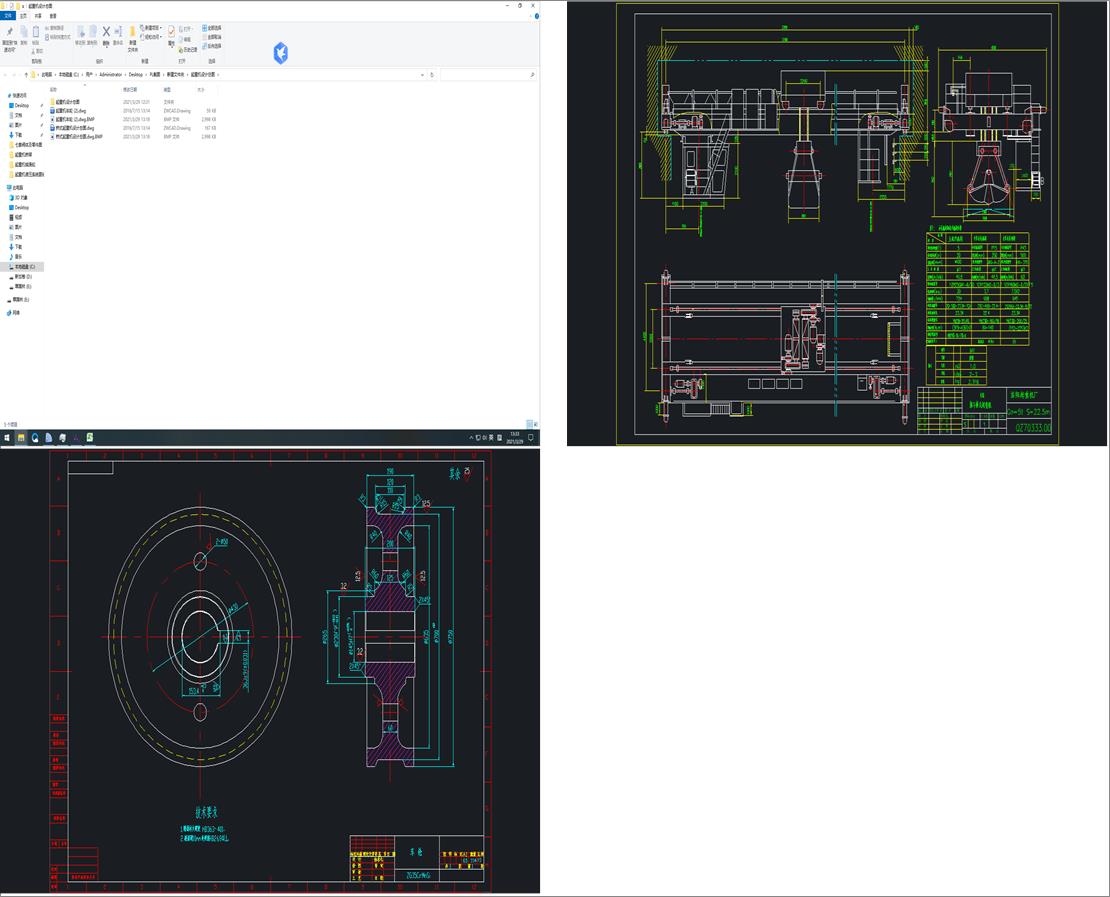Open the Windows Start button
1110x897 pixels.
(6, 438)
